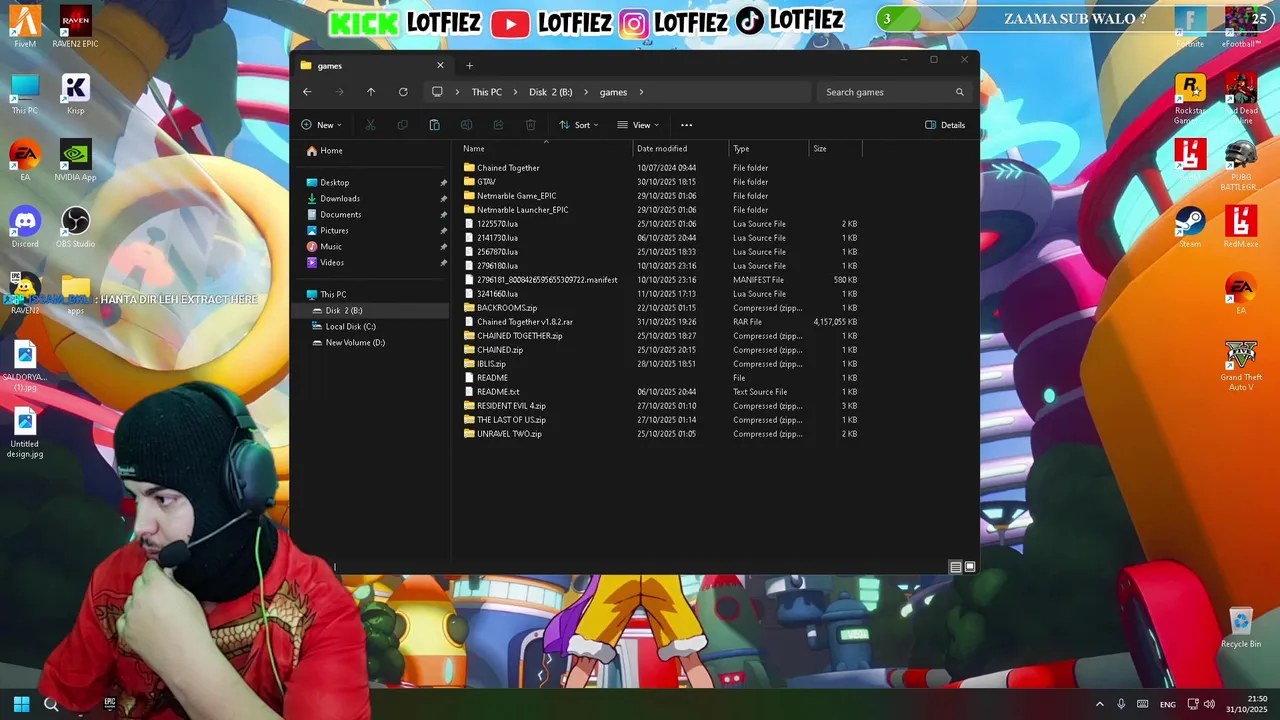Sort by Size column header
The height and width of the screenshot is (720, 1280).
pos(835,149)
